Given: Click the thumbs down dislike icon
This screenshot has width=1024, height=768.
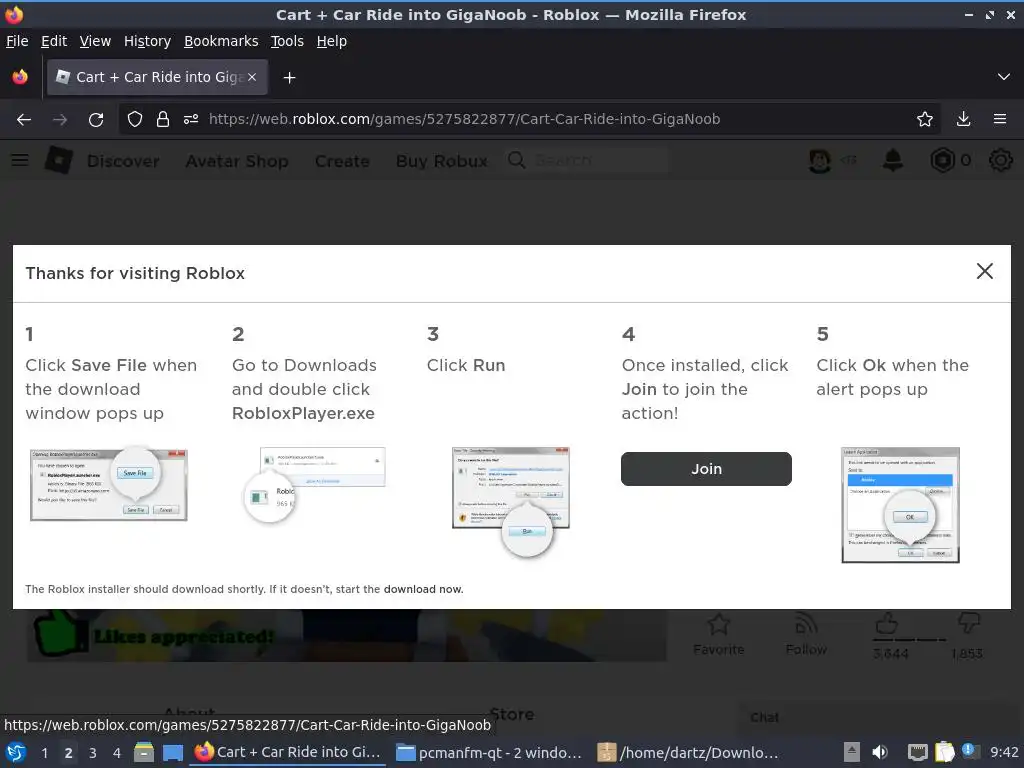Looking at the screenshot, I should (x=968, y=624).
